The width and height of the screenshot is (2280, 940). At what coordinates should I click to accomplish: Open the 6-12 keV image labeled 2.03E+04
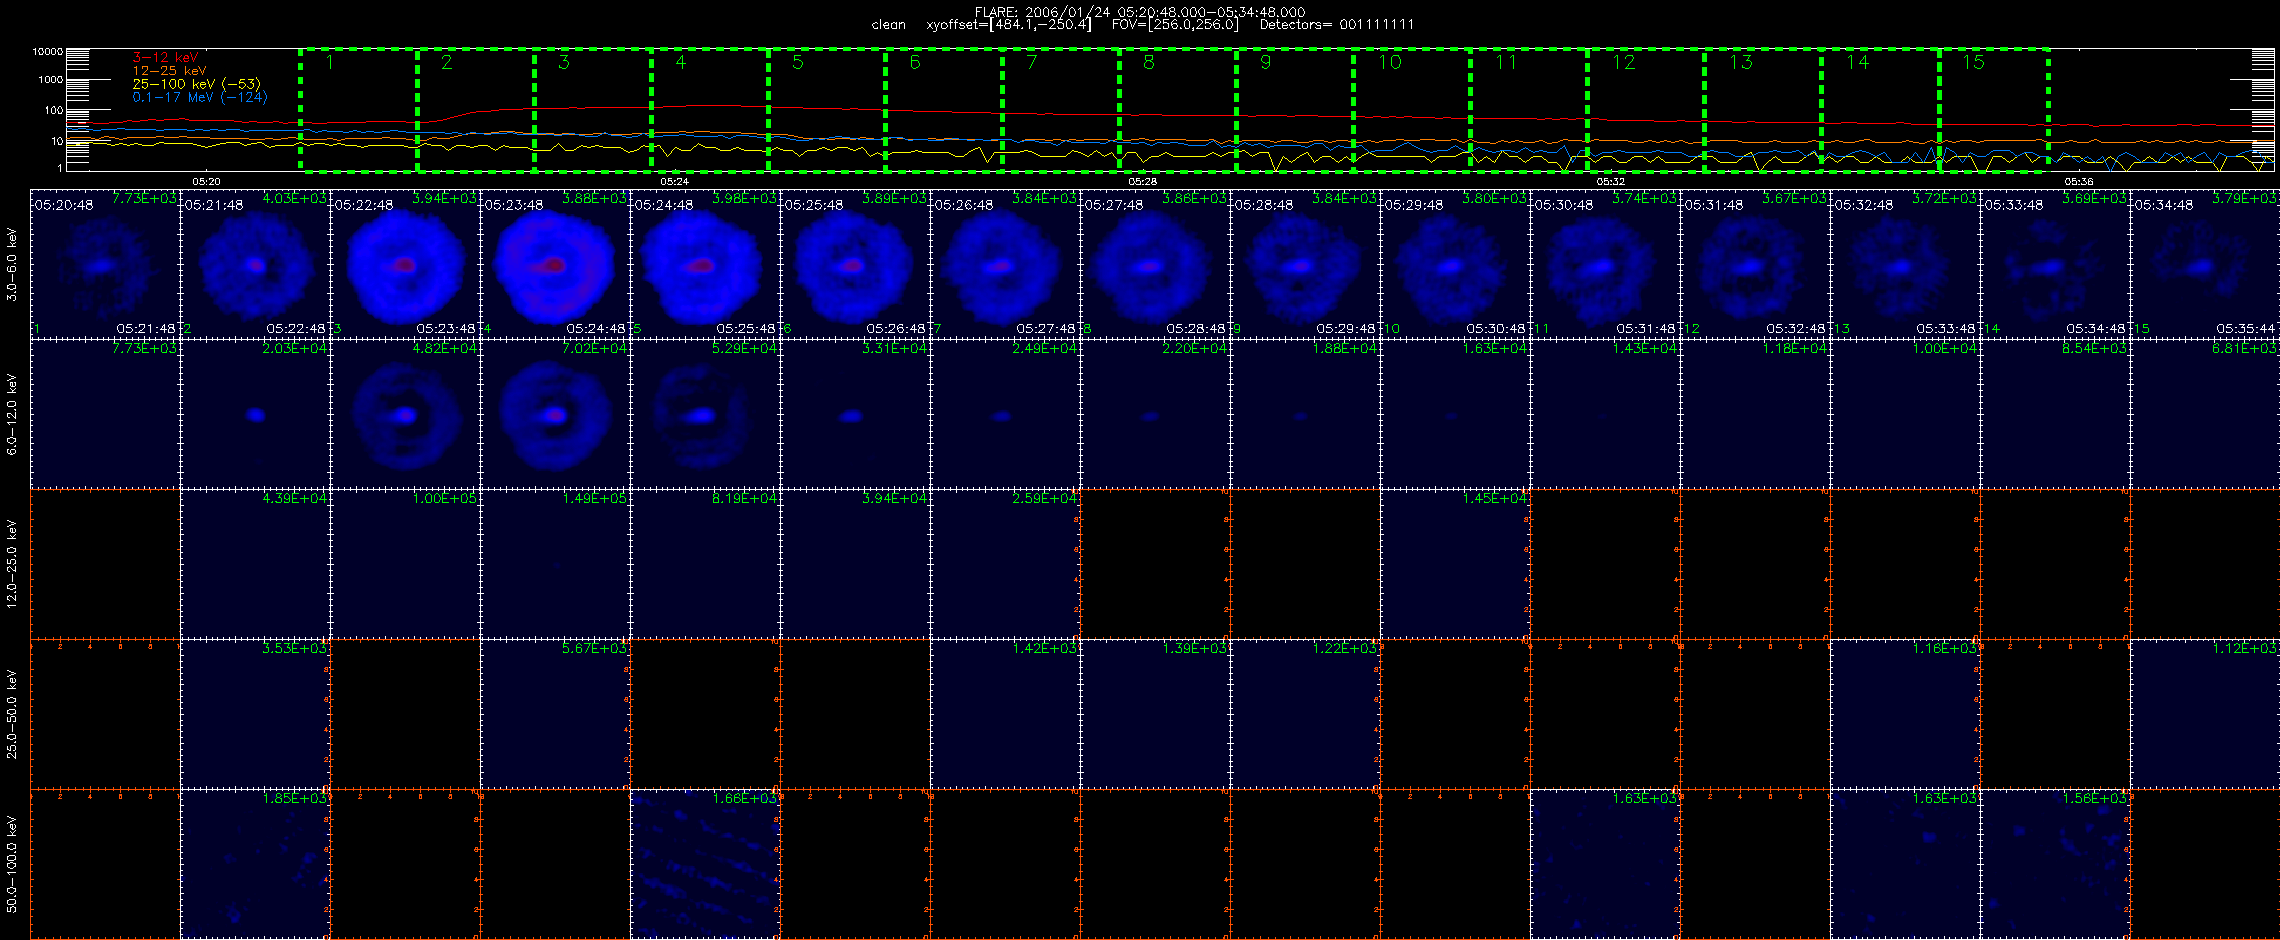[255, 414]
